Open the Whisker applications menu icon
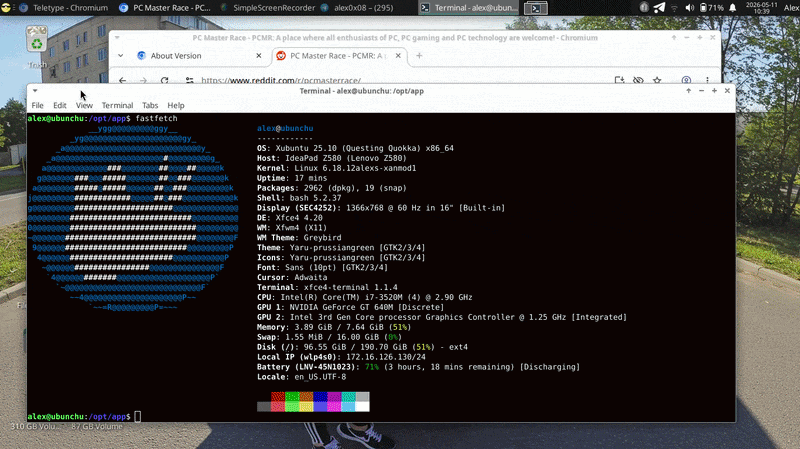 click(x=6, y=8)
